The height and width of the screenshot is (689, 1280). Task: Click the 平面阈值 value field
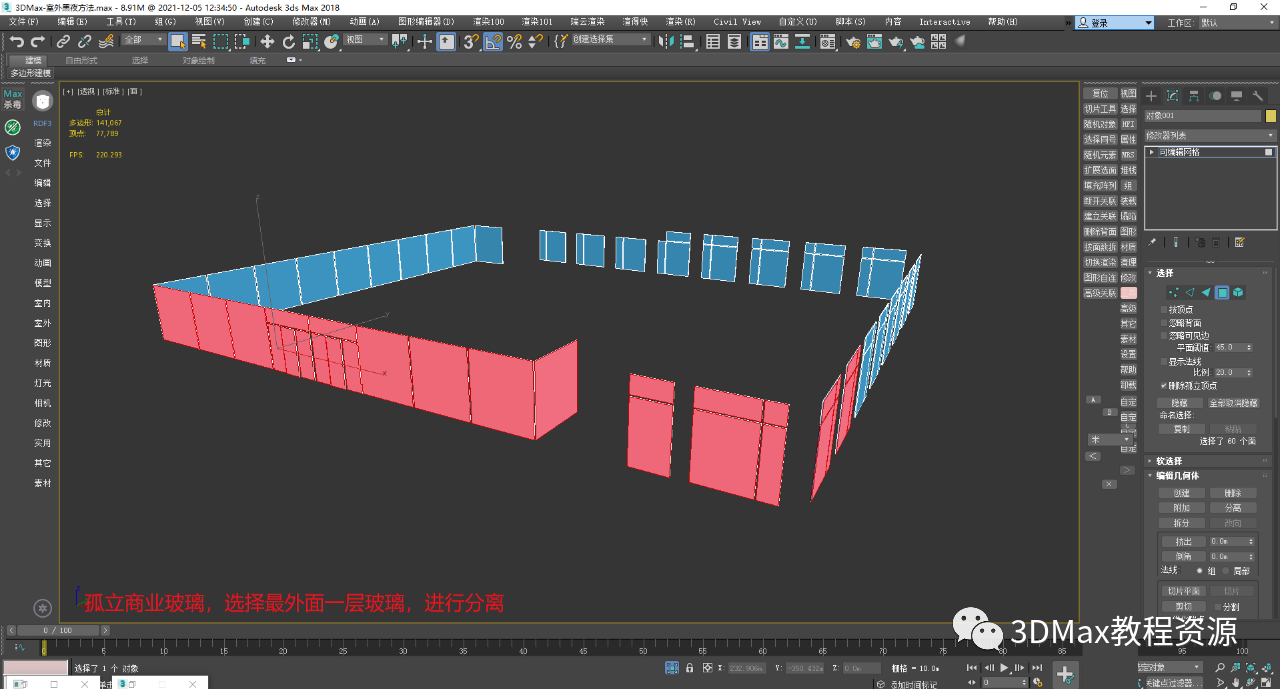1232,347
